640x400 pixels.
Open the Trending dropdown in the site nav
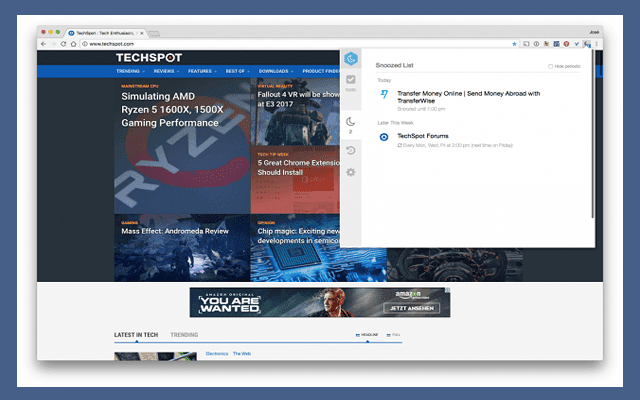pyautogui.click(x=130, y=71)
